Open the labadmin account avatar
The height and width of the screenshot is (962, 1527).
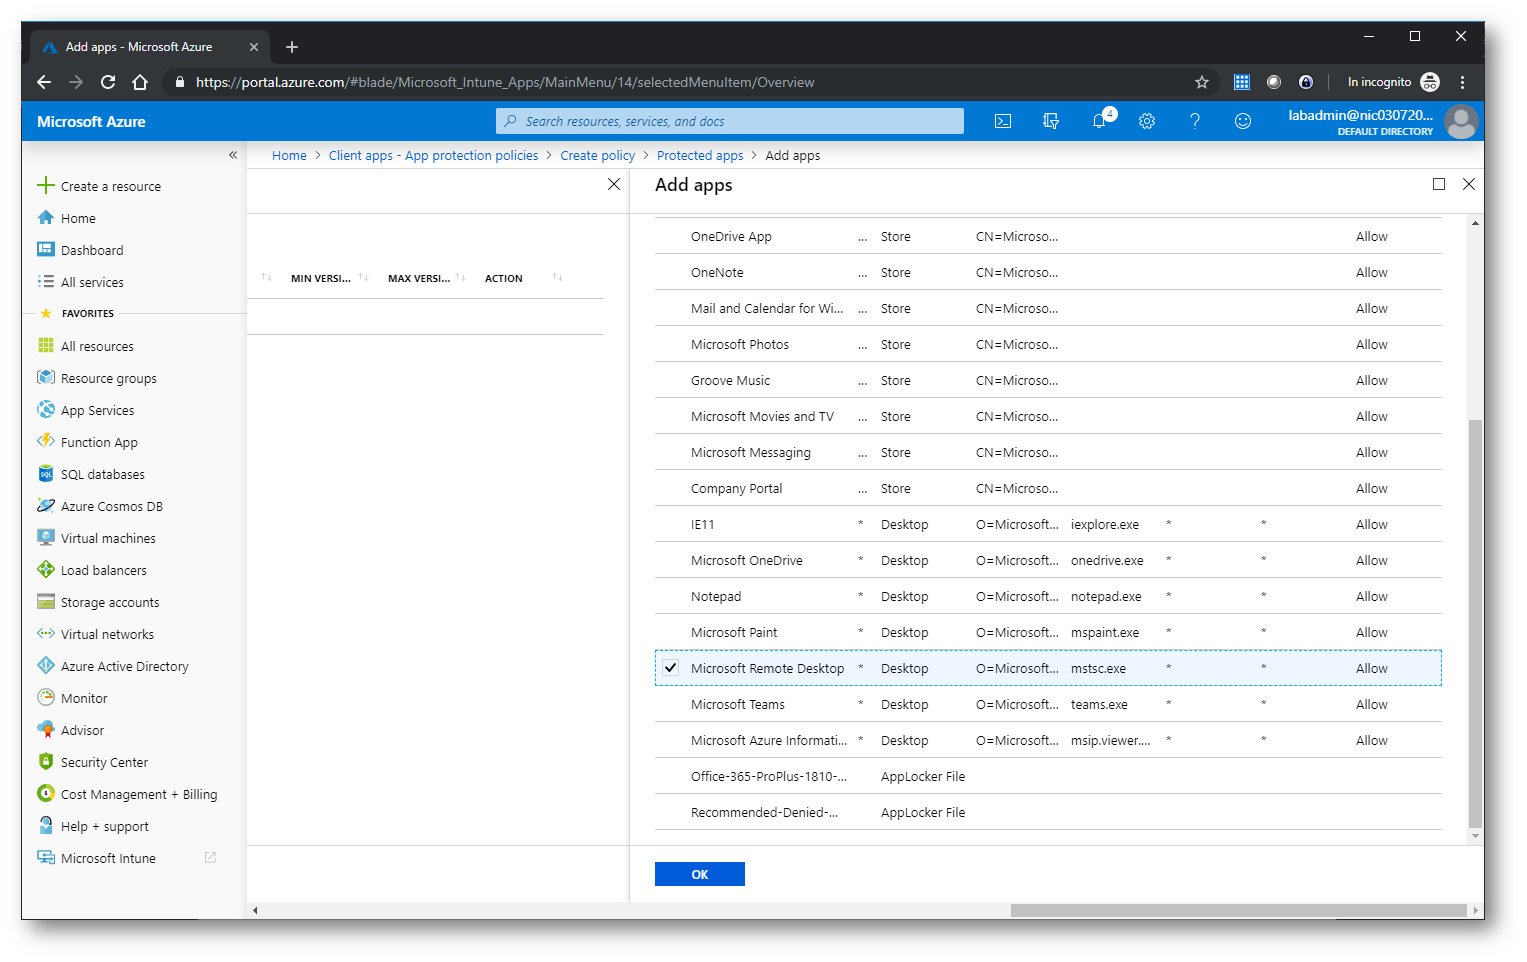1462,122
